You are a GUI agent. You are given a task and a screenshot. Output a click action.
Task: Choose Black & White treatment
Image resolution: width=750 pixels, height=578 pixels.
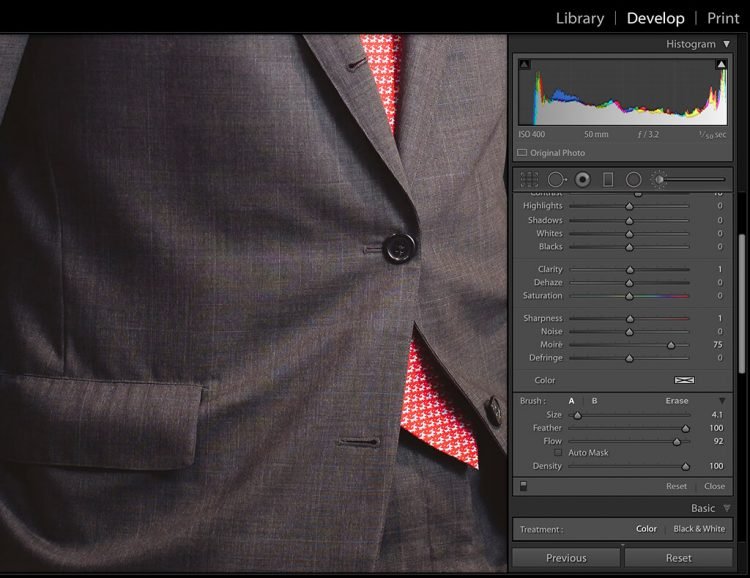point(699,529)
